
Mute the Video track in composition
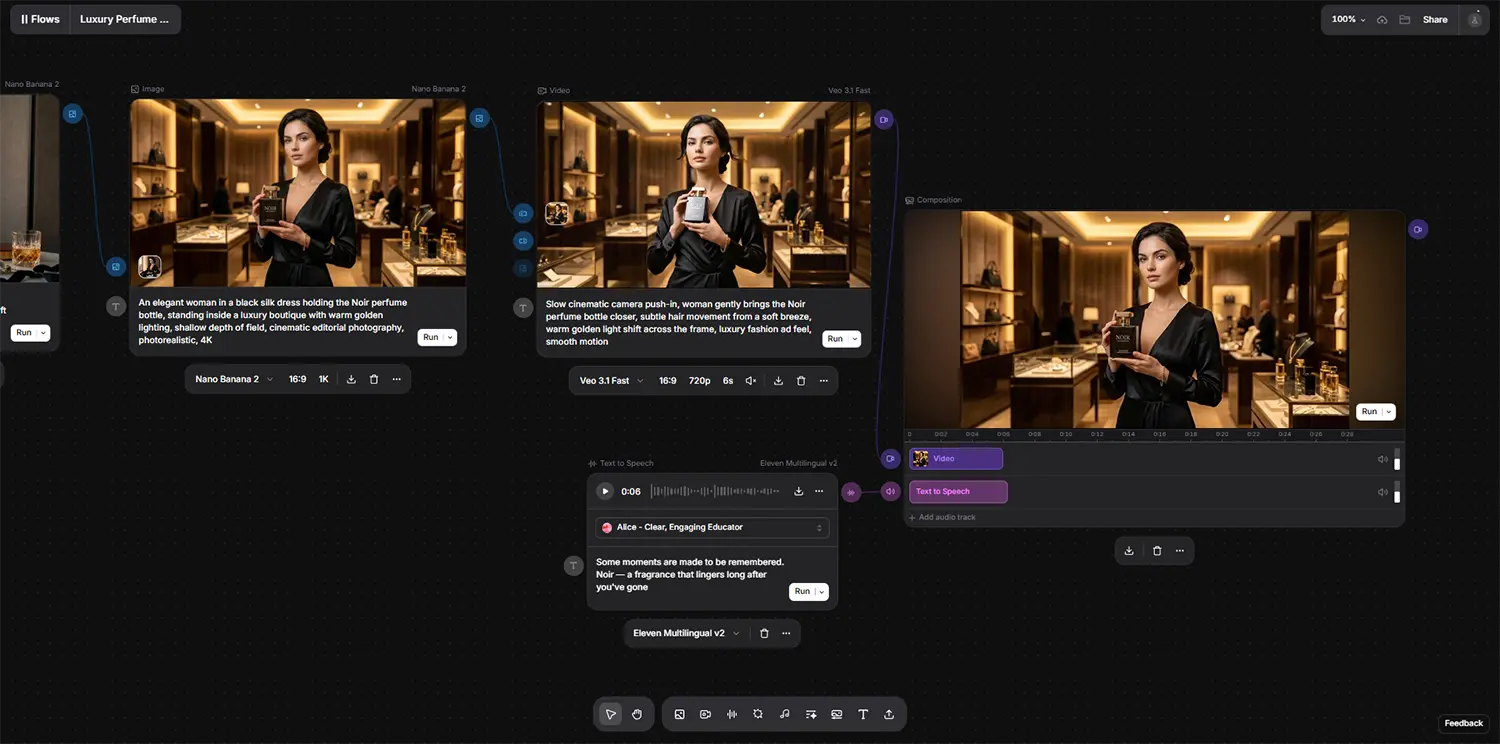pos(1382,459)
